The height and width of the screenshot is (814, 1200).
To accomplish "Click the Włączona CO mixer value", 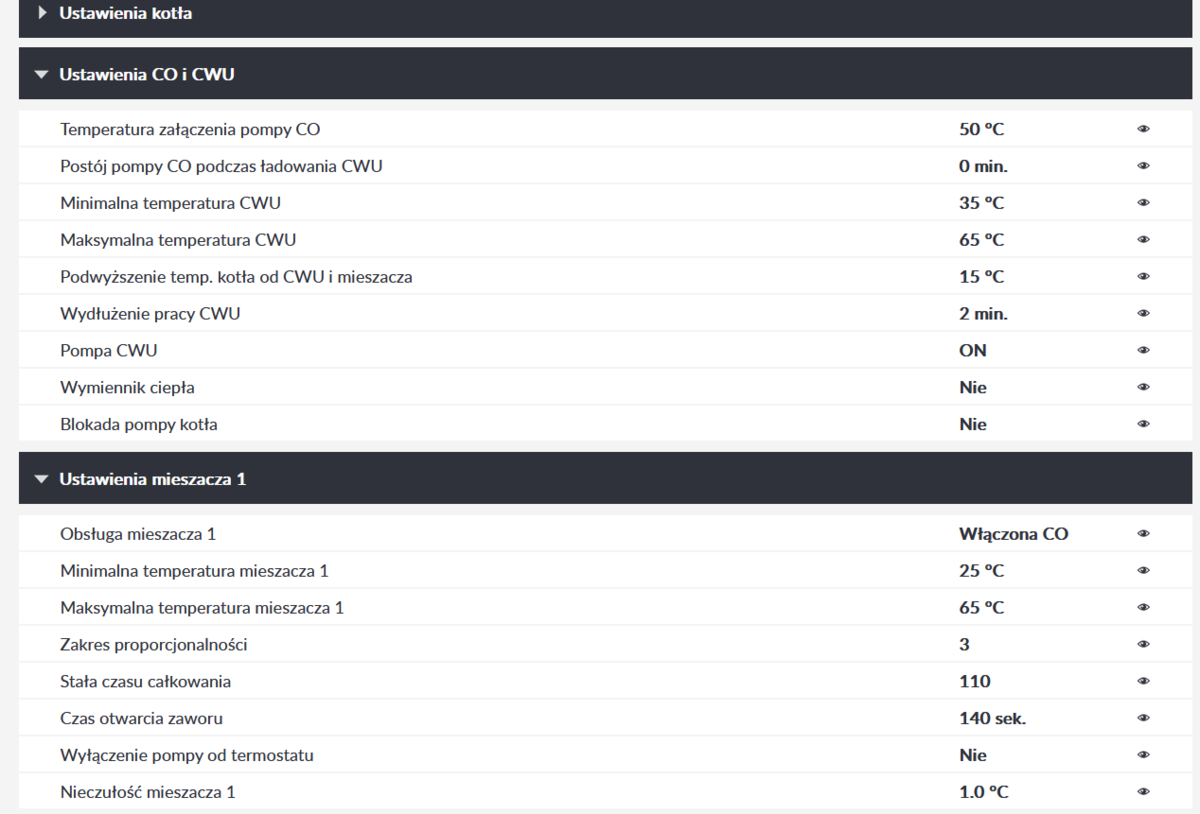I will (x=1013, y=534).
